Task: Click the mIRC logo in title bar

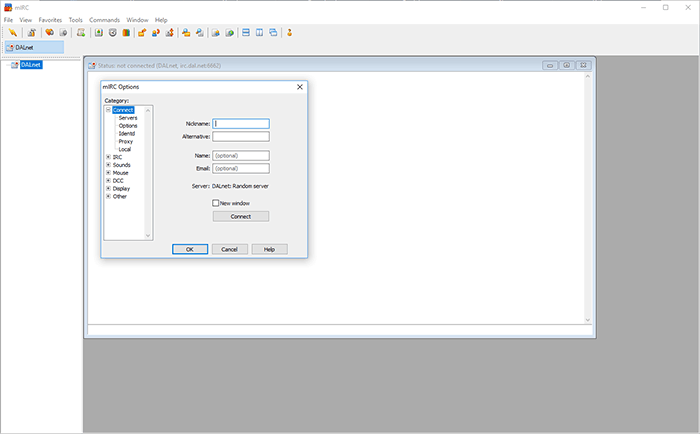Action: (x=8, y=7)
